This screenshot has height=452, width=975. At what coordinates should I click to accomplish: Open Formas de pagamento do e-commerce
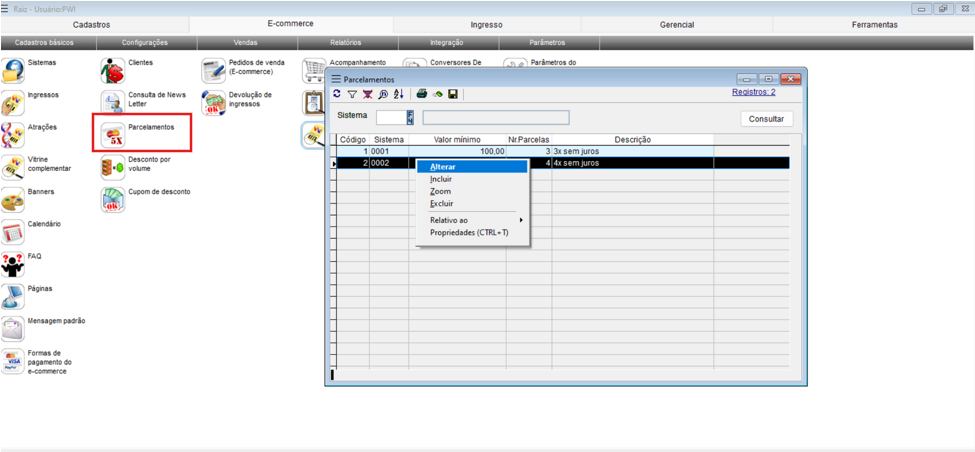[13, 361]
